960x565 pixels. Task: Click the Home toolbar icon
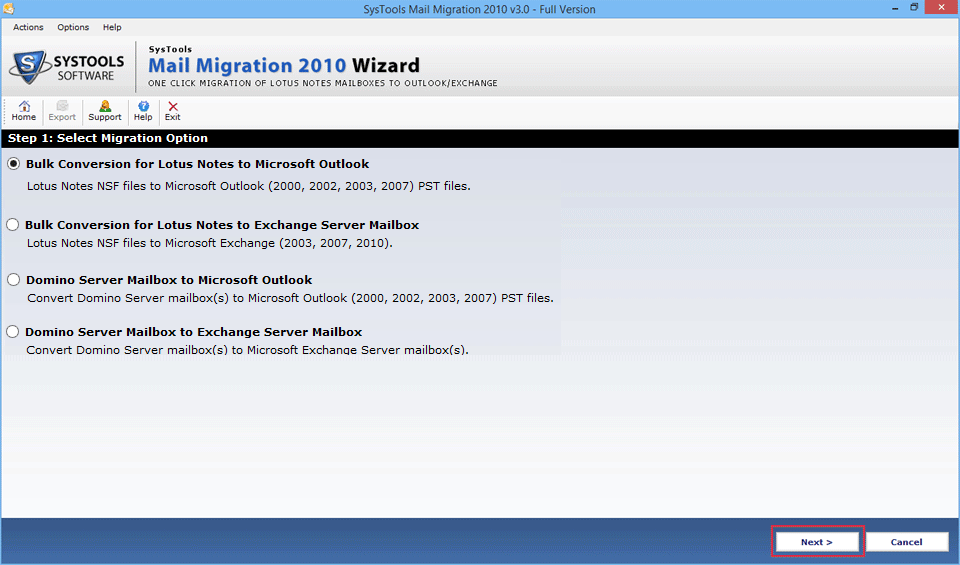pos(24,111)
